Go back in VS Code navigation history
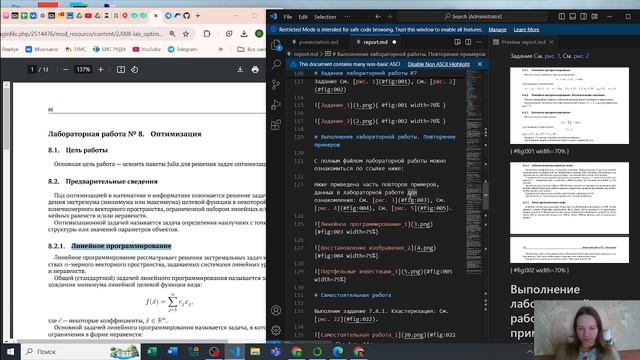 (378, 17)
